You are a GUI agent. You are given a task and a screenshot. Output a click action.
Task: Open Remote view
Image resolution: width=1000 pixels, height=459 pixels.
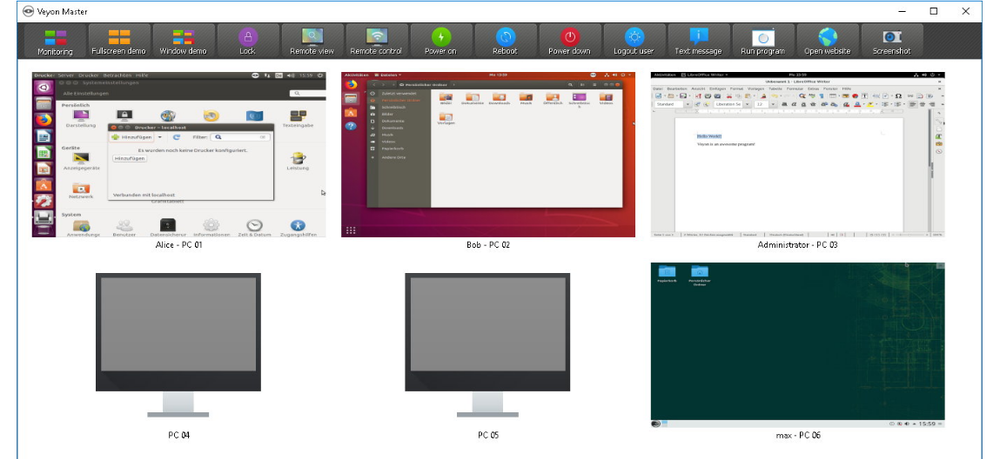click(x=312, y=41)
